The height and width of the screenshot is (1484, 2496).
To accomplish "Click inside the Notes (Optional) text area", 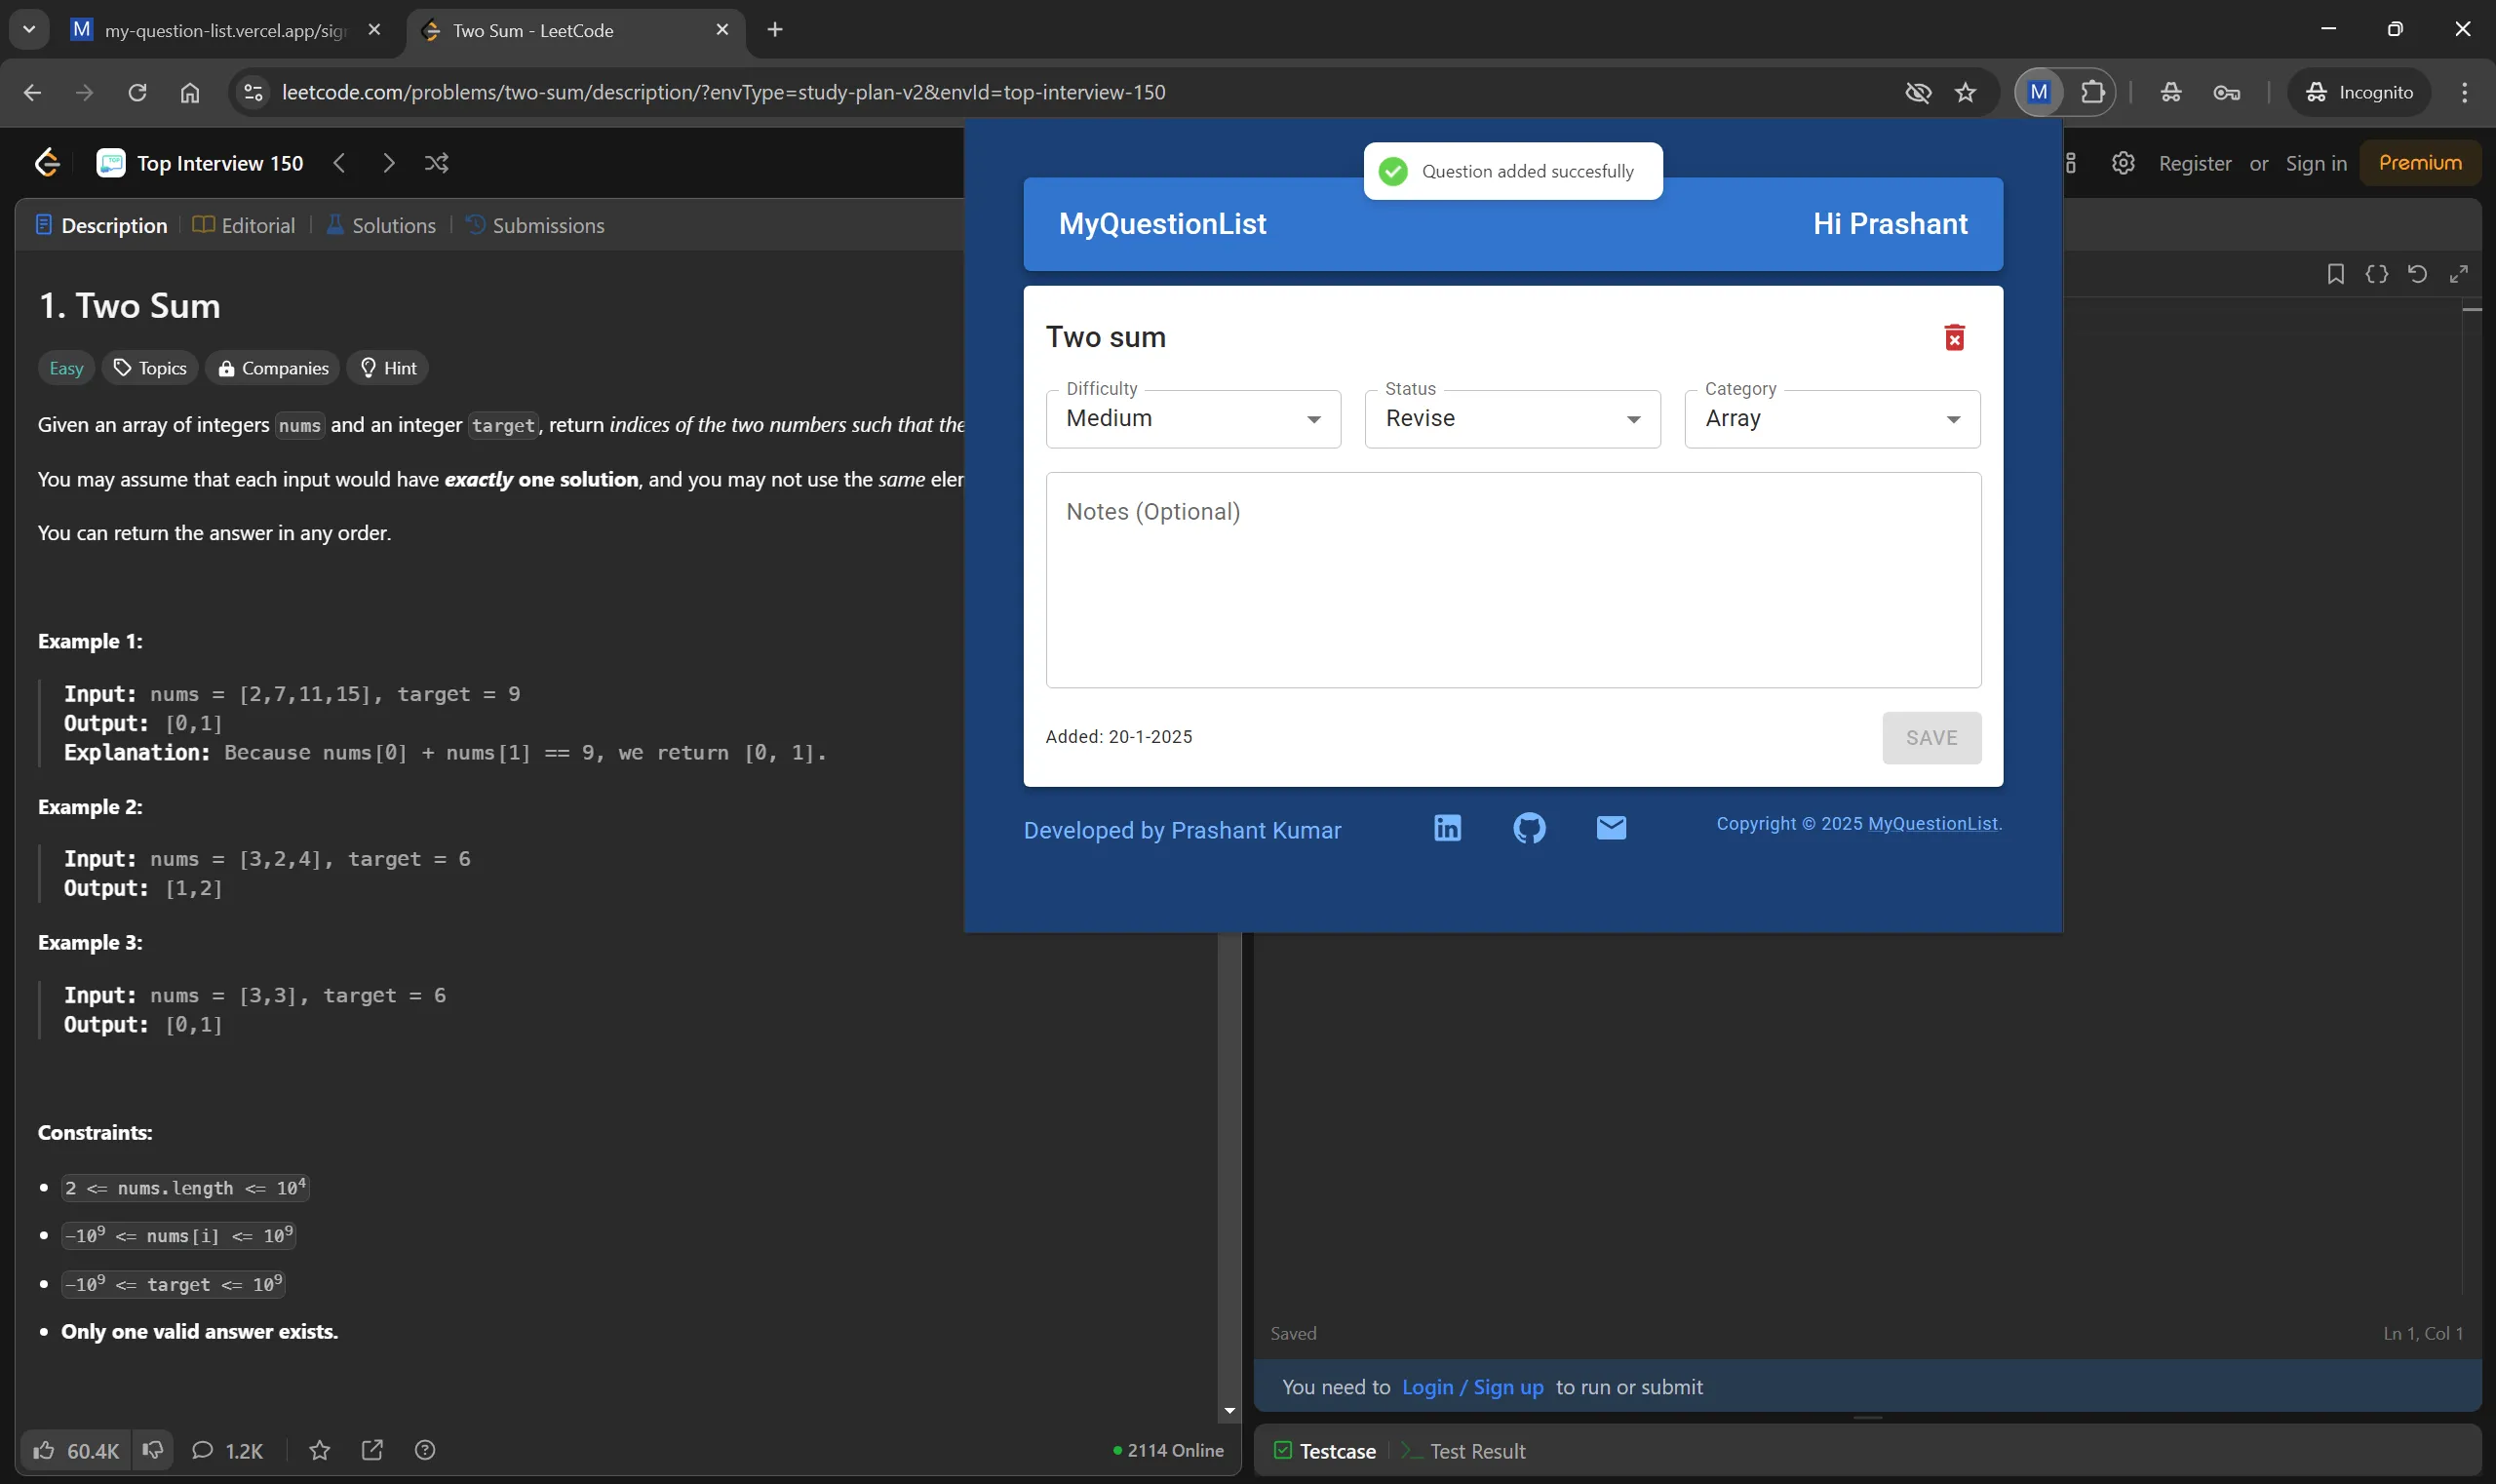I will 1512,580.
